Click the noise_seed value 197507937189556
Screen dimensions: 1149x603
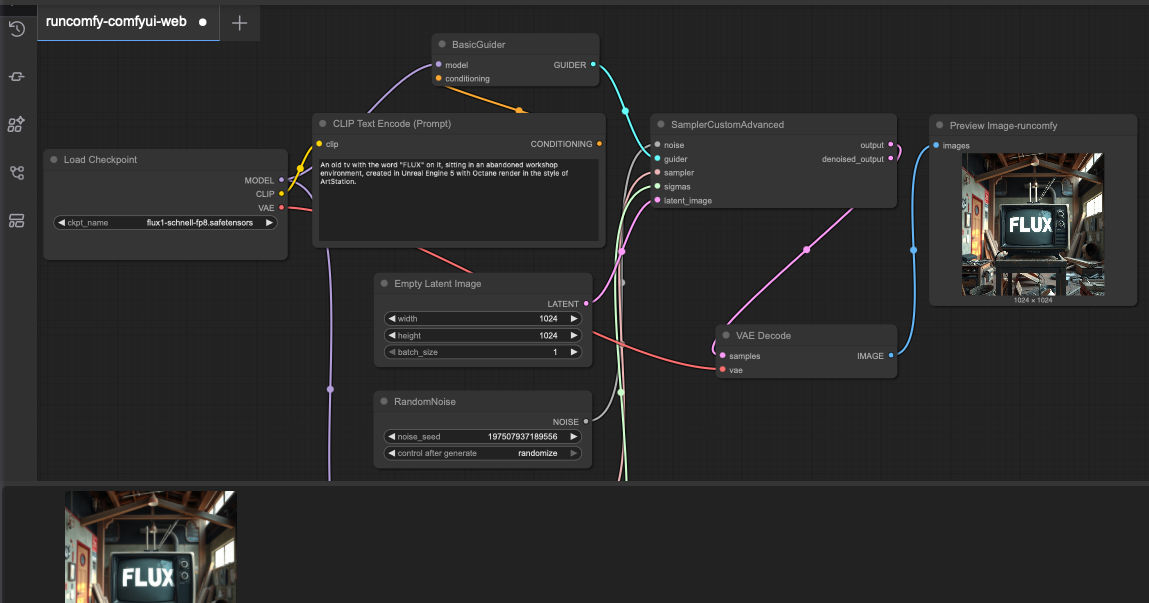pos(522,437)
